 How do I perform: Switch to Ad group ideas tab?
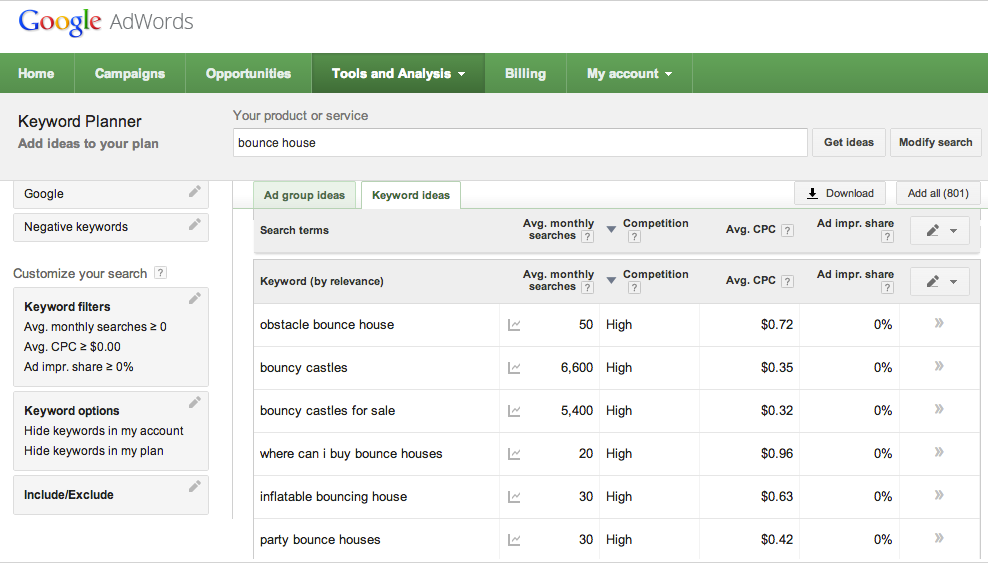pyautogui.click(x=304, y=195)
